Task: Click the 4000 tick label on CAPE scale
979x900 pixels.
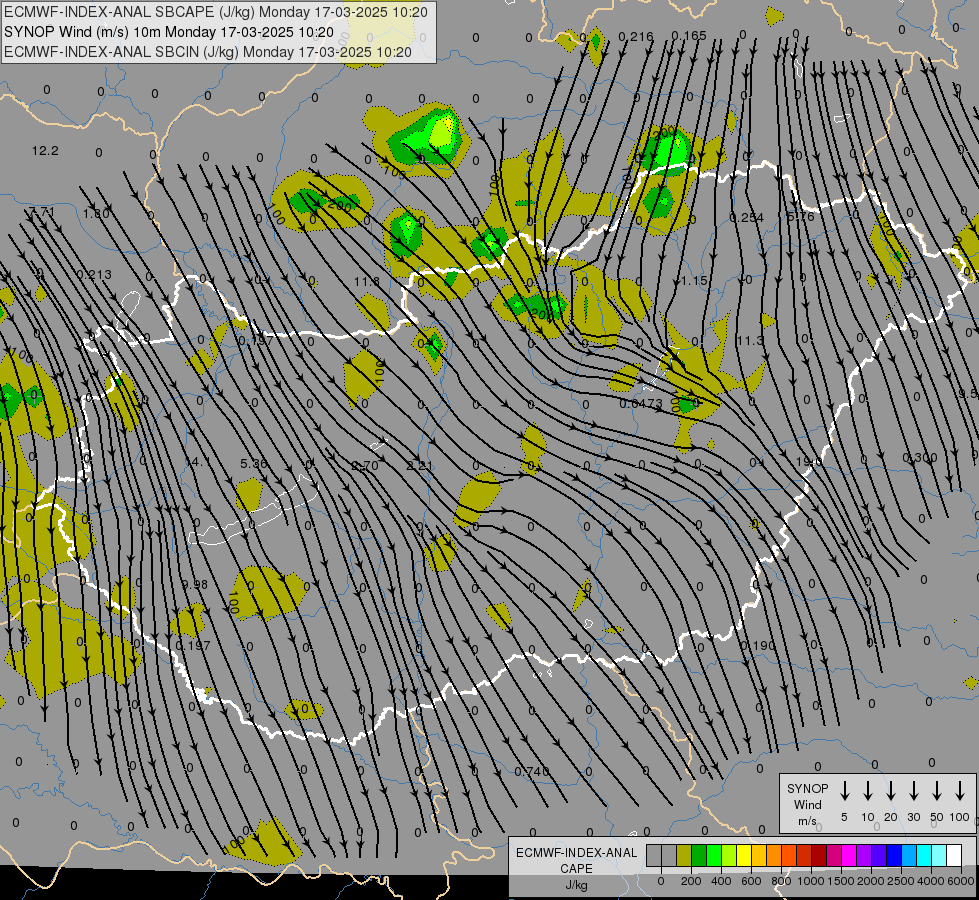Action: (x=931, y=881)
